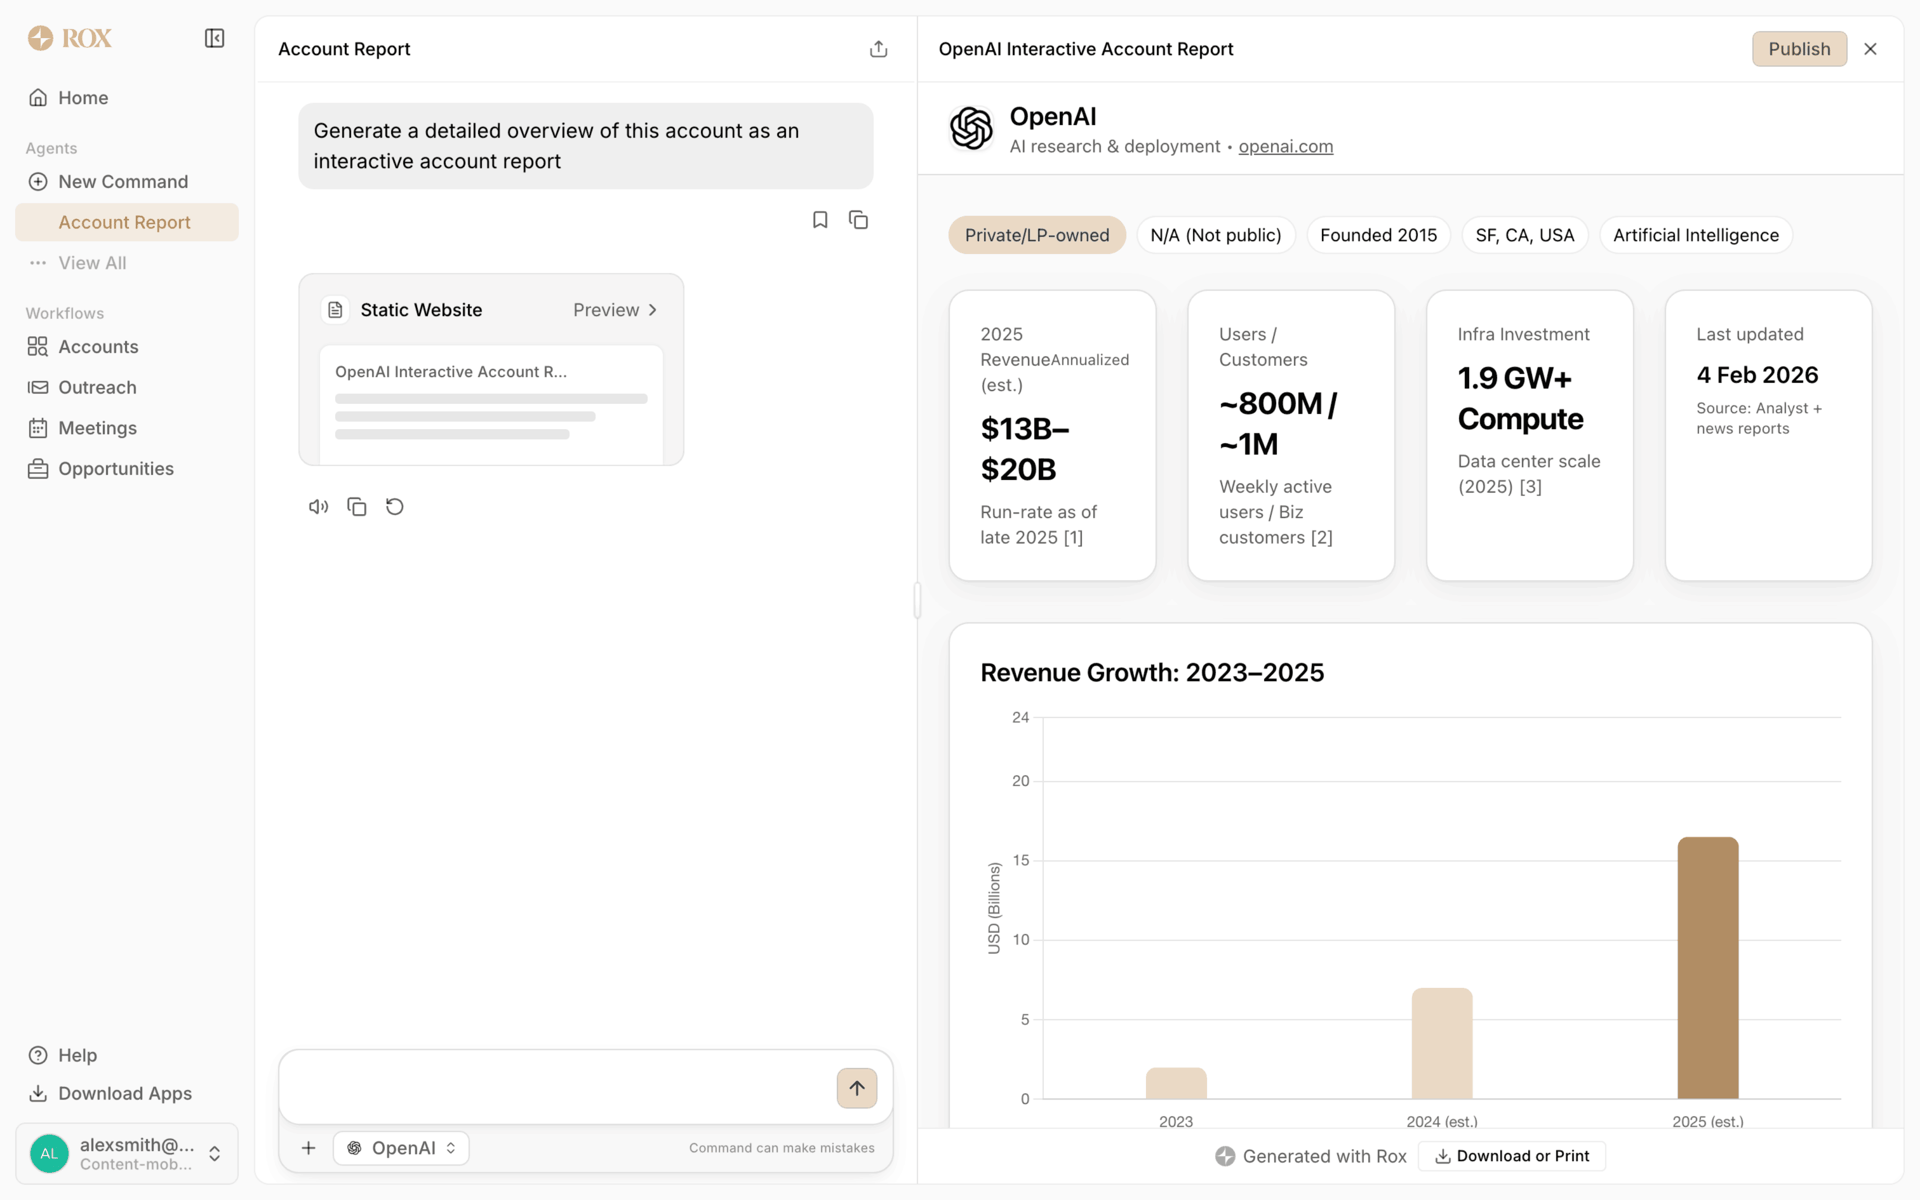Viewport: 1920px width, 1200px height.
Task: Bookmark the prompt message
Action: click(820, 220)
